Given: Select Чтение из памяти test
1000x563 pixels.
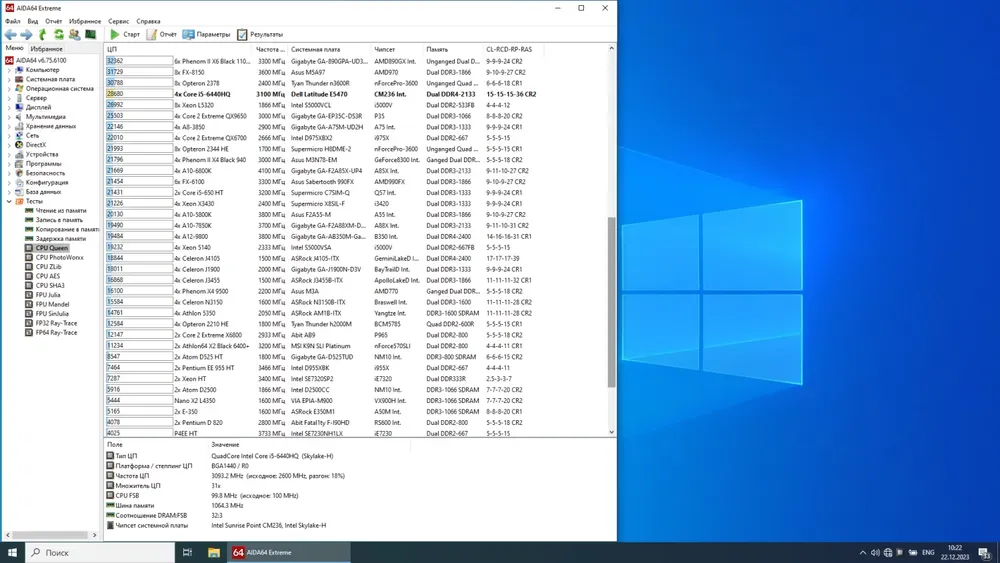Looking at the screenshot, I should tap(60, 211).
